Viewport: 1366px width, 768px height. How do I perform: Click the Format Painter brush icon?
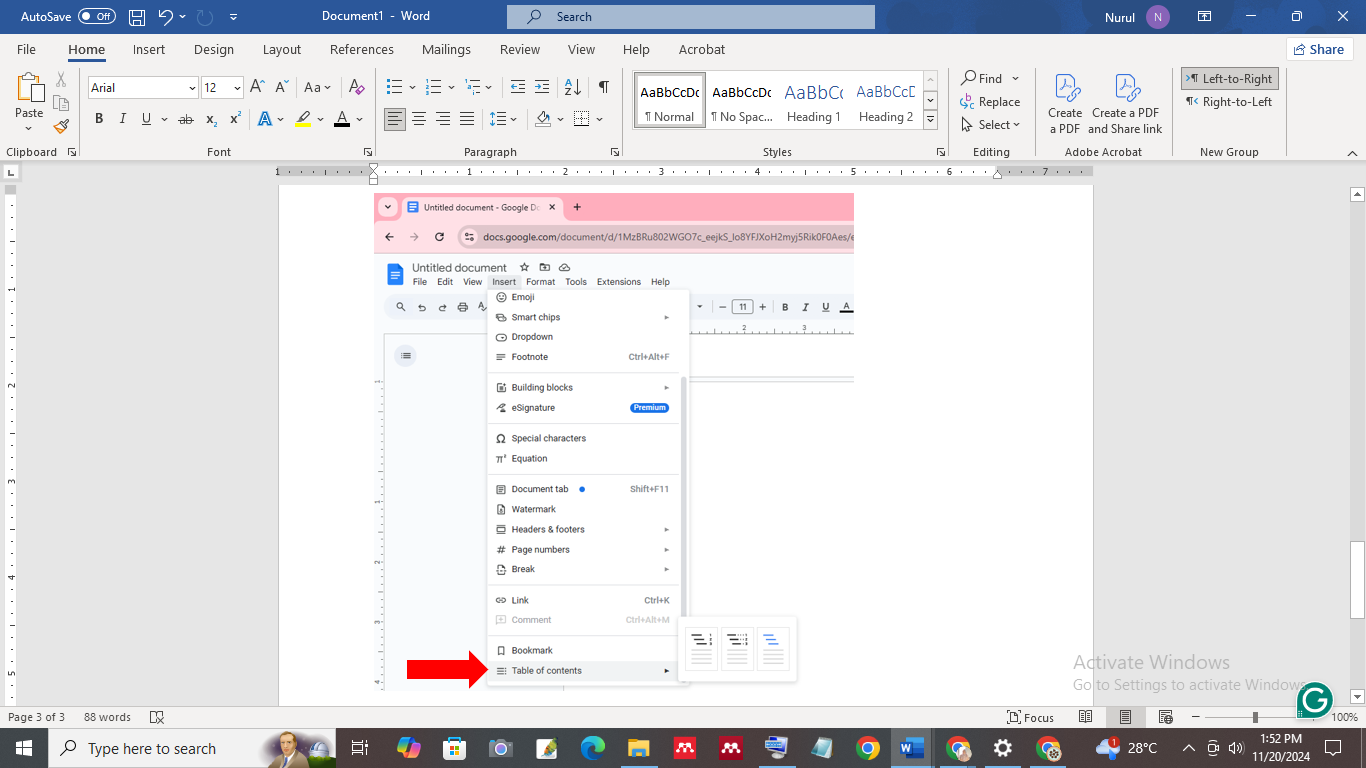(x=61, y=127)
